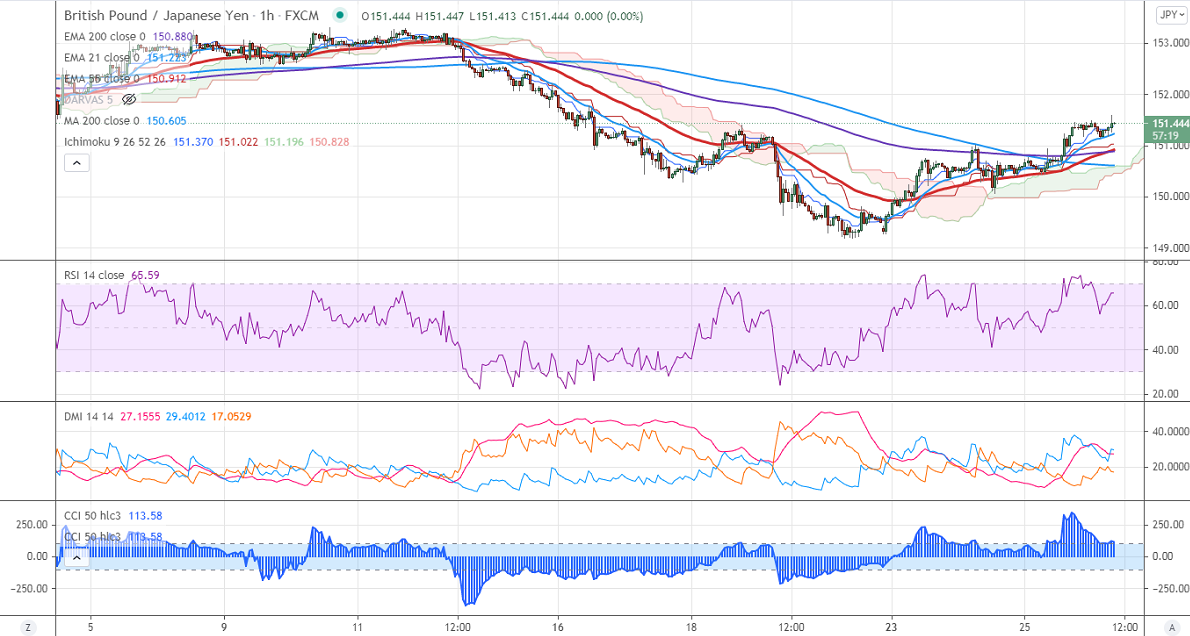This screenshot has width=1190, height=636.
Task: Click the Z timezone button at bottom left
Action: [x=29, y=627]
